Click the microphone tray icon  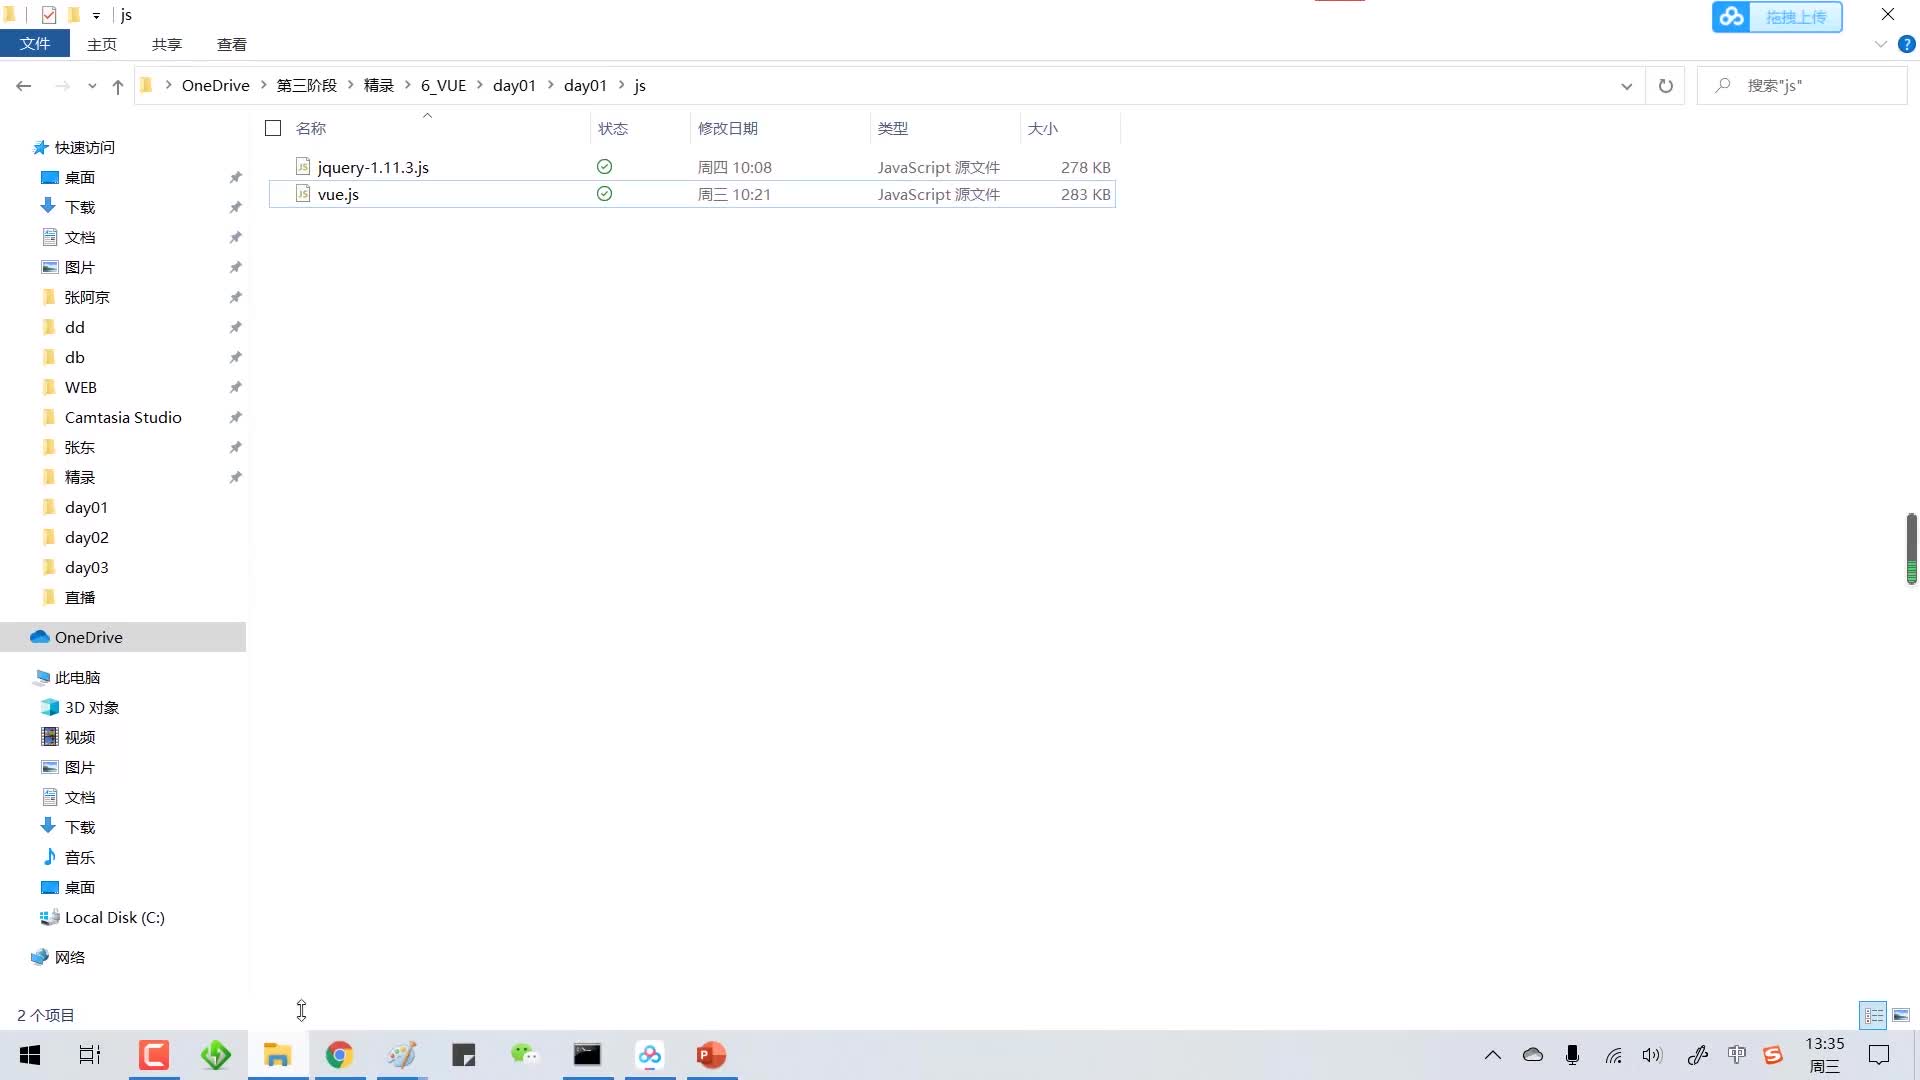point(1573,1055)
